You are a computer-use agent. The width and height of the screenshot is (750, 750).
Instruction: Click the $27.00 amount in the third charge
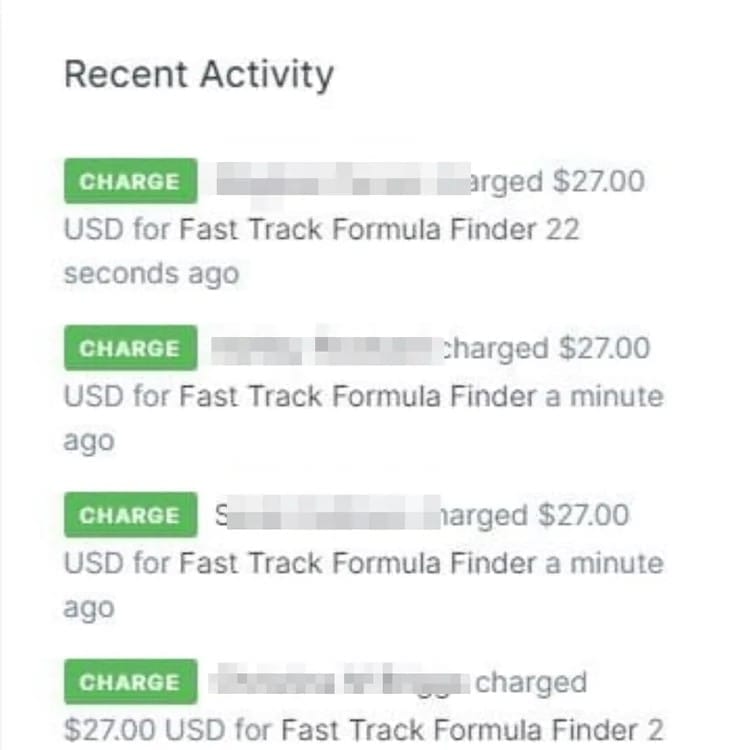pos(583,516)
